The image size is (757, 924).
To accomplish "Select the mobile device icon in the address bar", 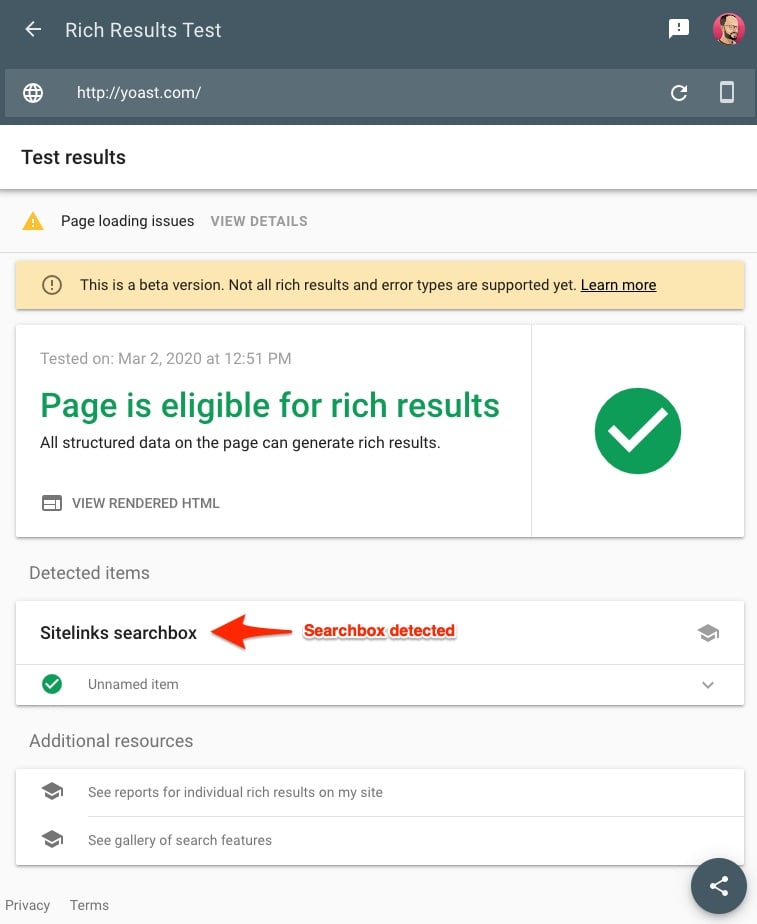I will 727,92.
